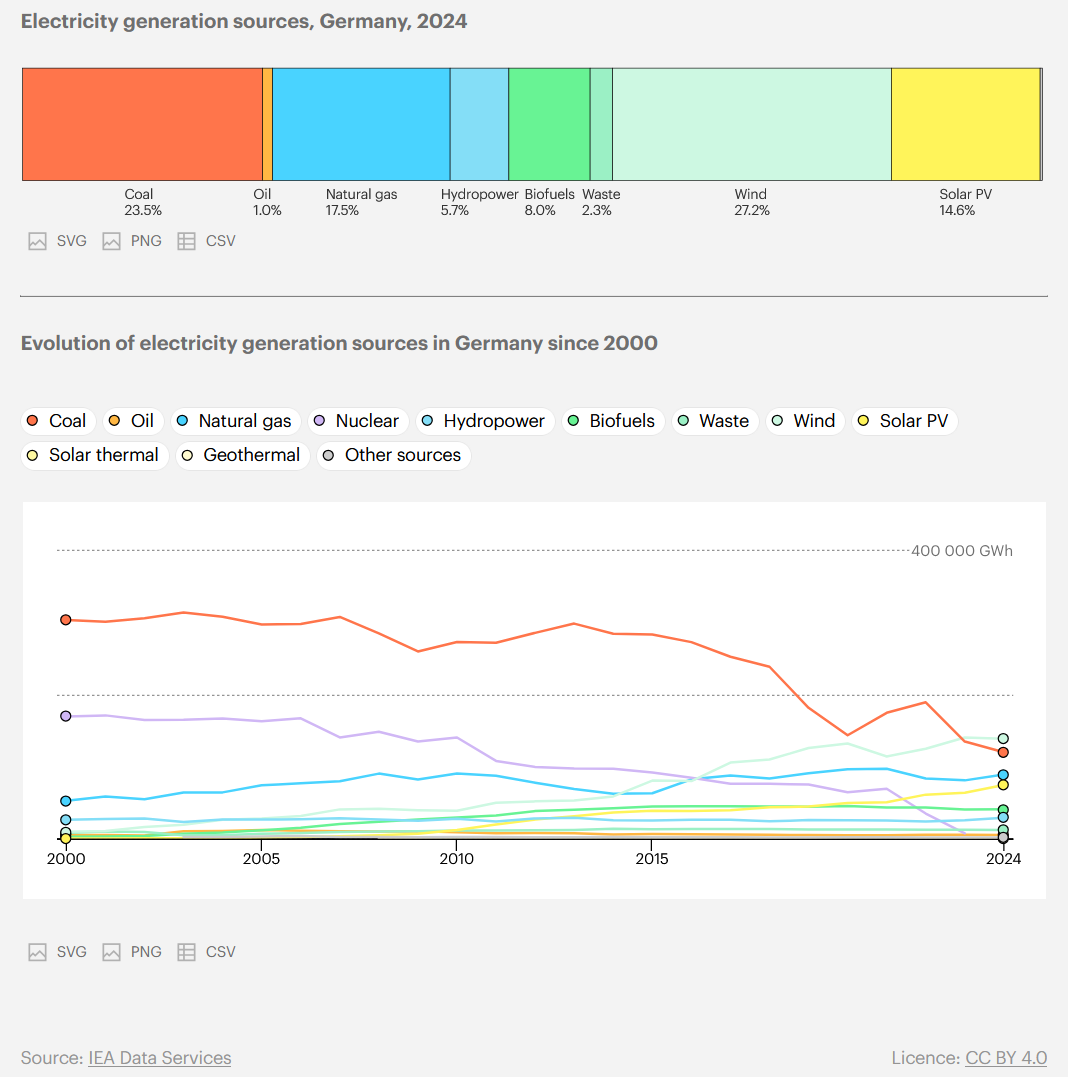The image size is (1068, 1077).
Task: Toggle the Nuclear legend series
Action: [x=356, y=421]
